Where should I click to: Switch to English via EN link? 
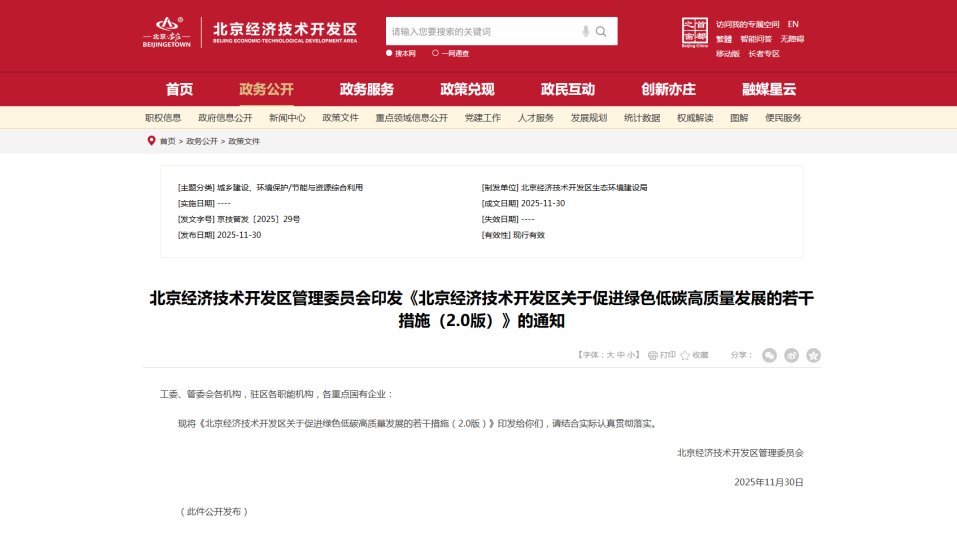793,24
